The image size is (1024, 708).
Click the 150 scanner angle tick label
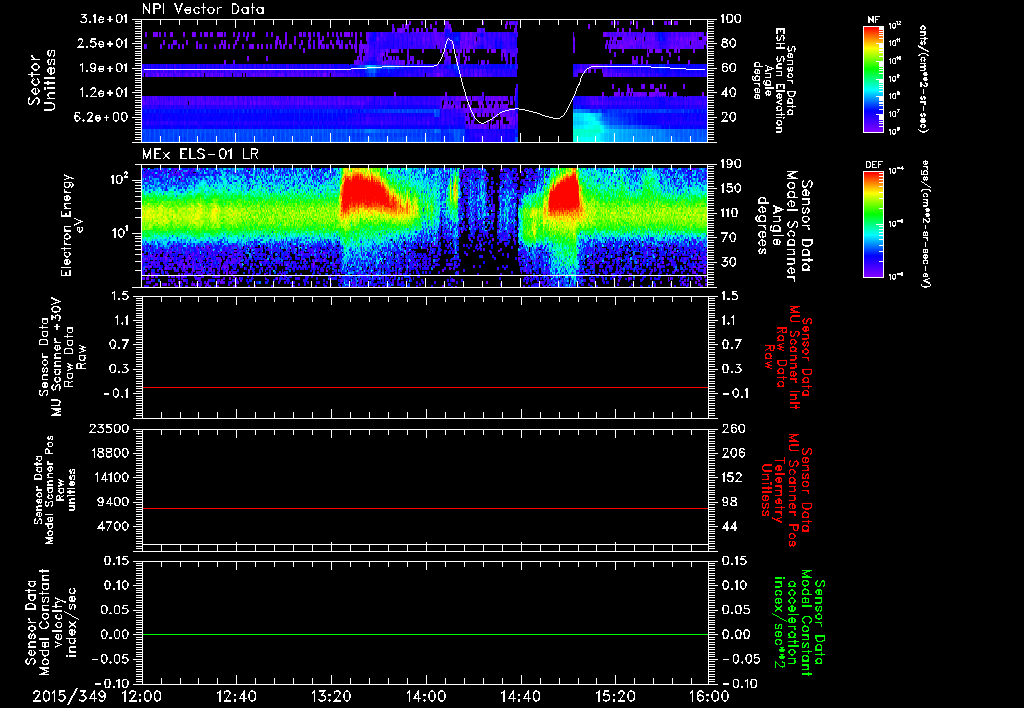pos(728,189)
